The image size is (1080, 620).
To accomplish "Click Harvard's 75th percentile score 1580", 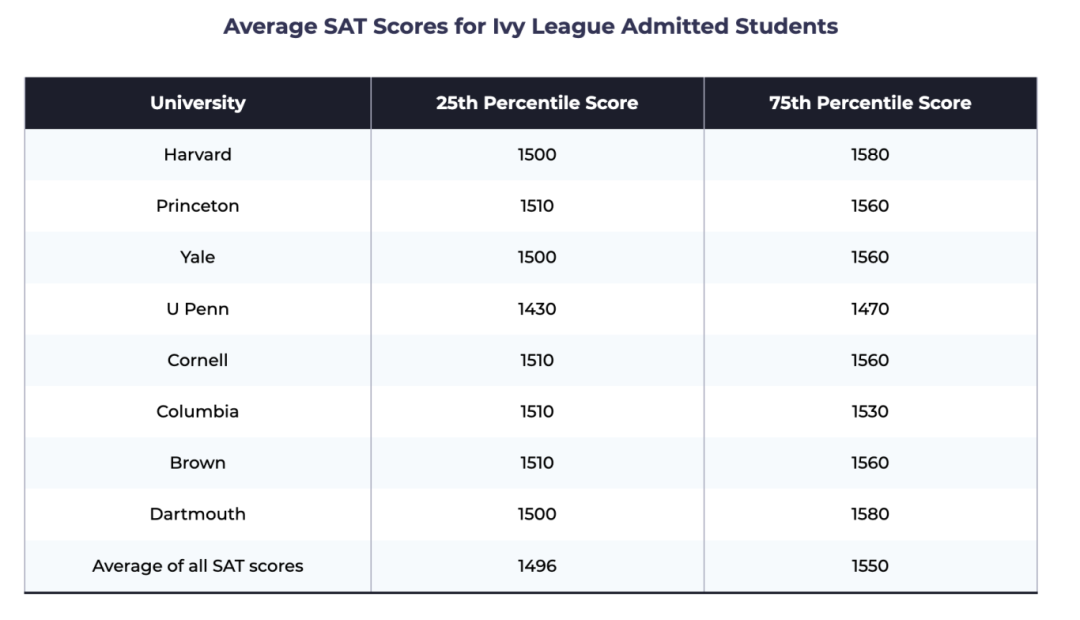I will pos(869,155).
